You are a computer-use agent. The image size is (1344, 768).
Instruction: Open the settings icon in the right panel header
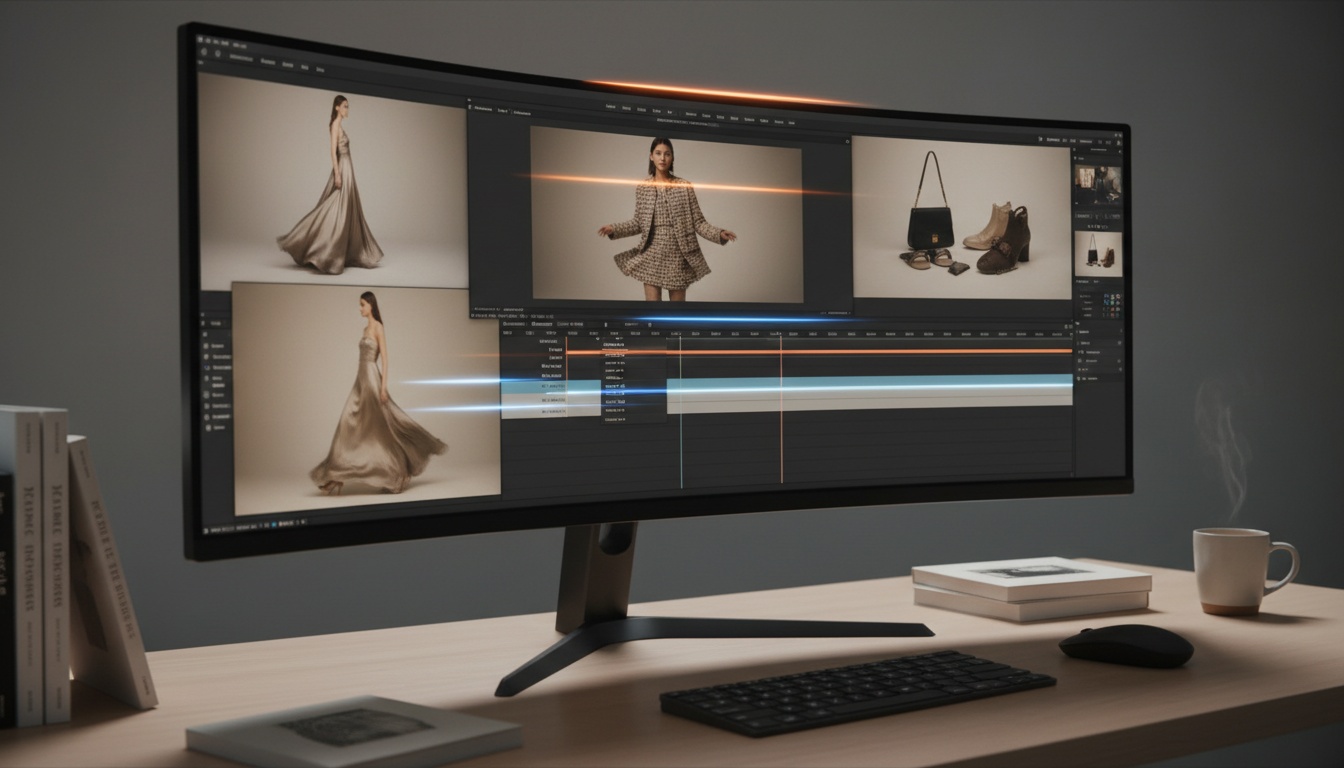(1120, 140)
